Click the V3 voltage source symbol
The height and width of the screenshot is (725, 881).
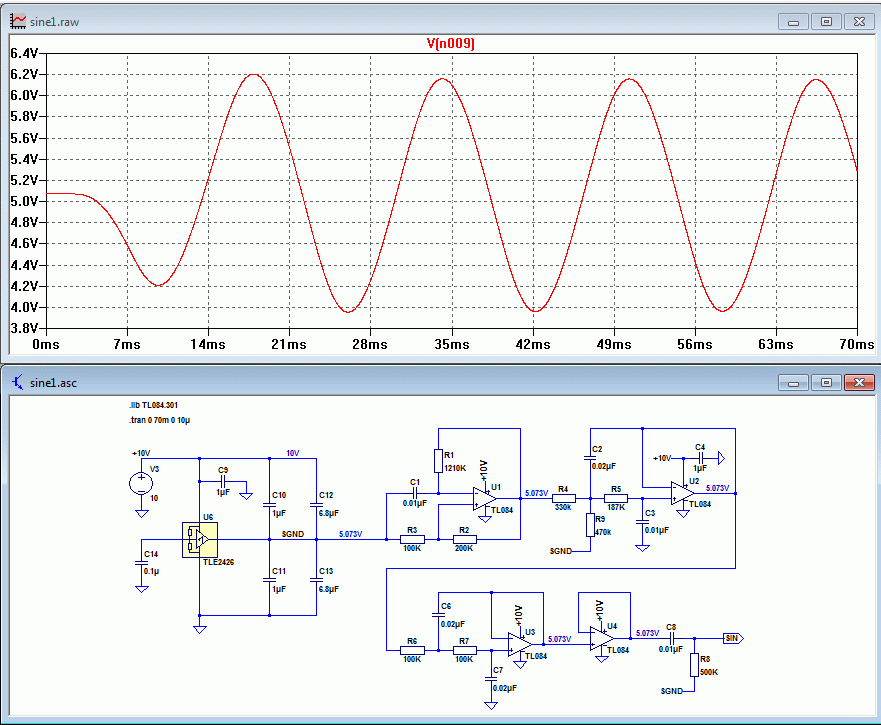click(141, 483)
